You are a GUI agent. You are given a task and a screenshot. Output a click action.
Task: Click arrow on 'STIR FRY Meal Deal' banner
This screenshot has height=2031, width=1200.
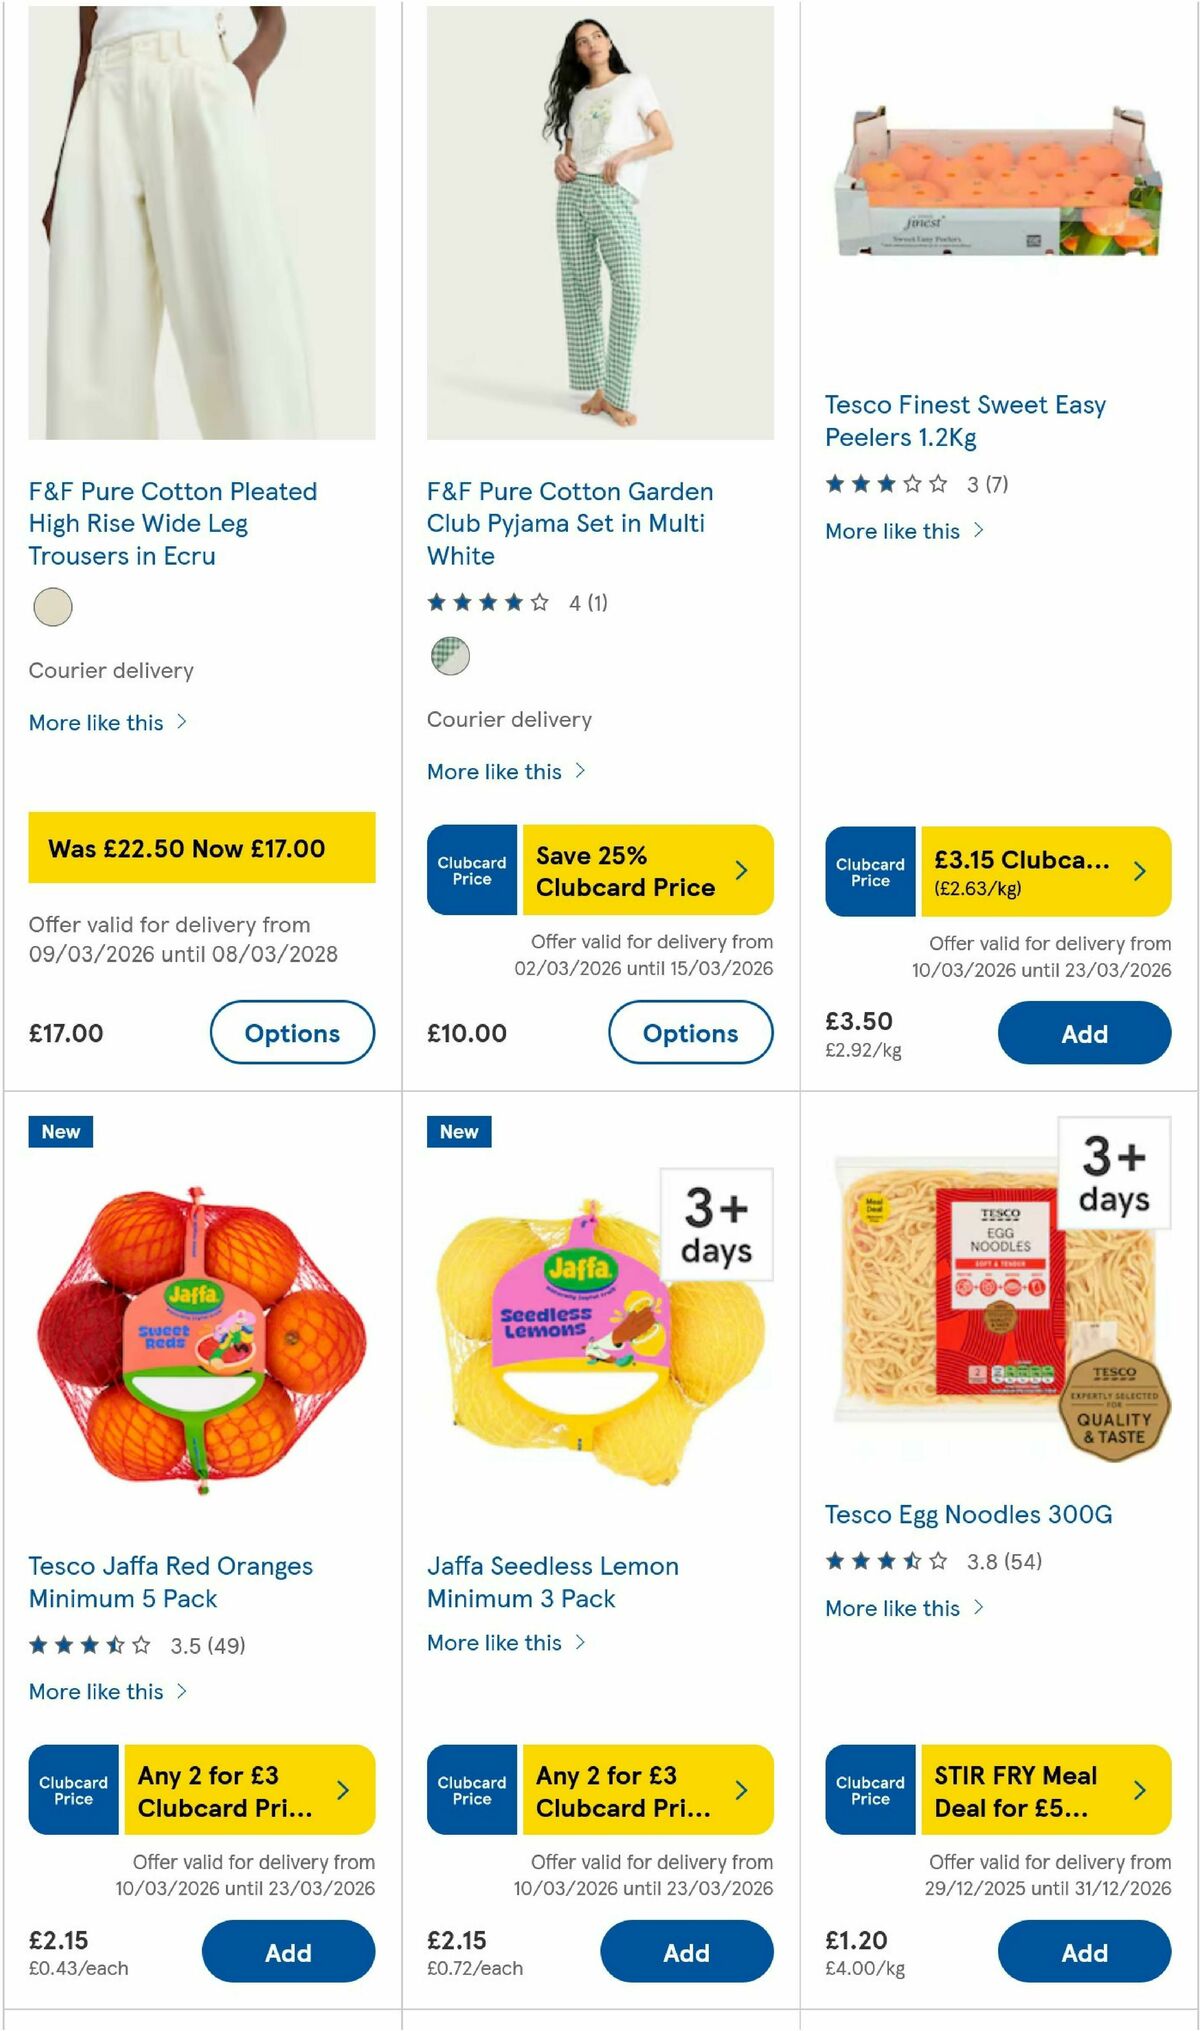point(1140,1791)
